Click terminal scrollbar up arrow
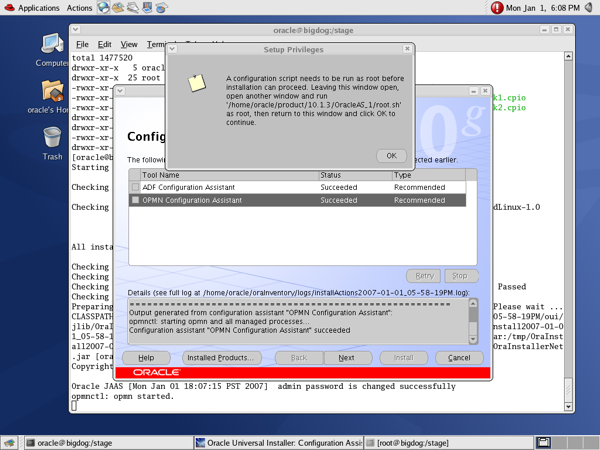The image size is (600, 450). tap(568, 56)
